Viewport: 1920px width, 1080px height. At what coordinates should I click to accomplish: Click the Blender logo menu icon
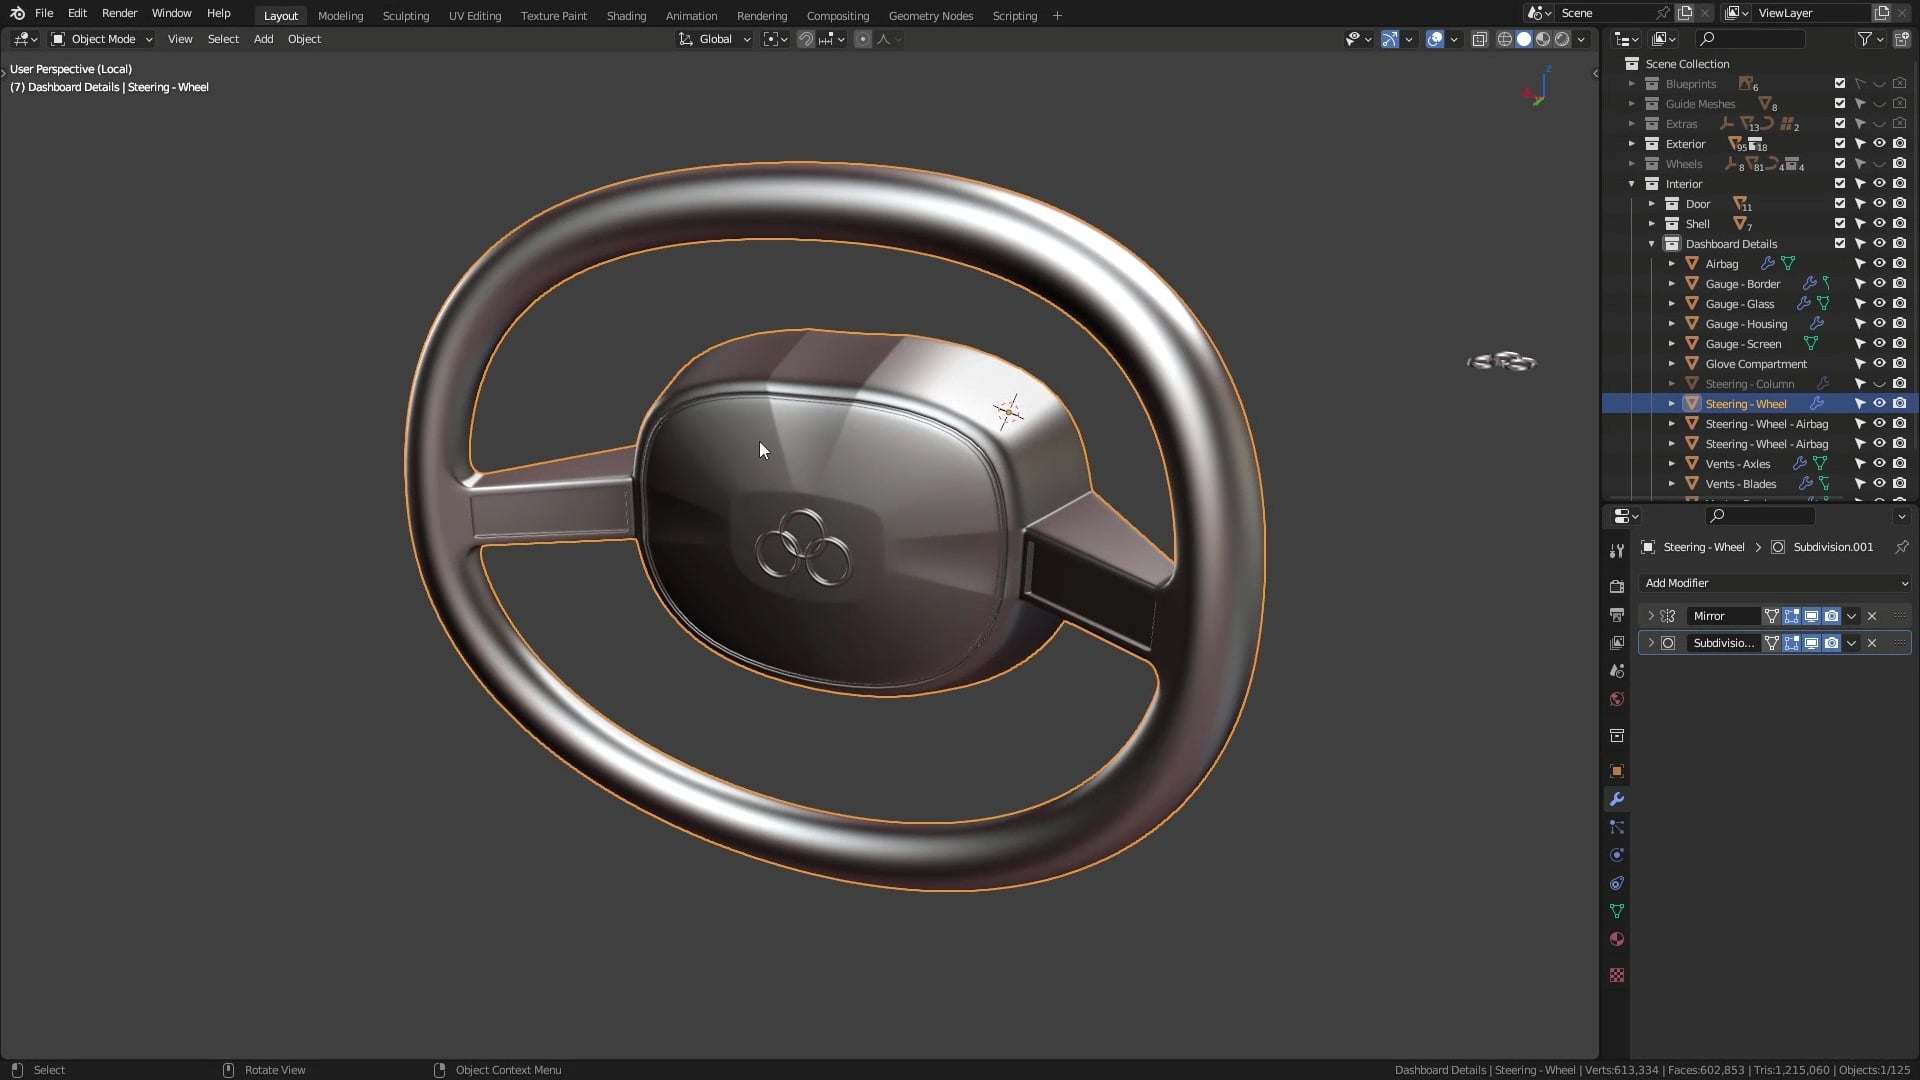17,13
